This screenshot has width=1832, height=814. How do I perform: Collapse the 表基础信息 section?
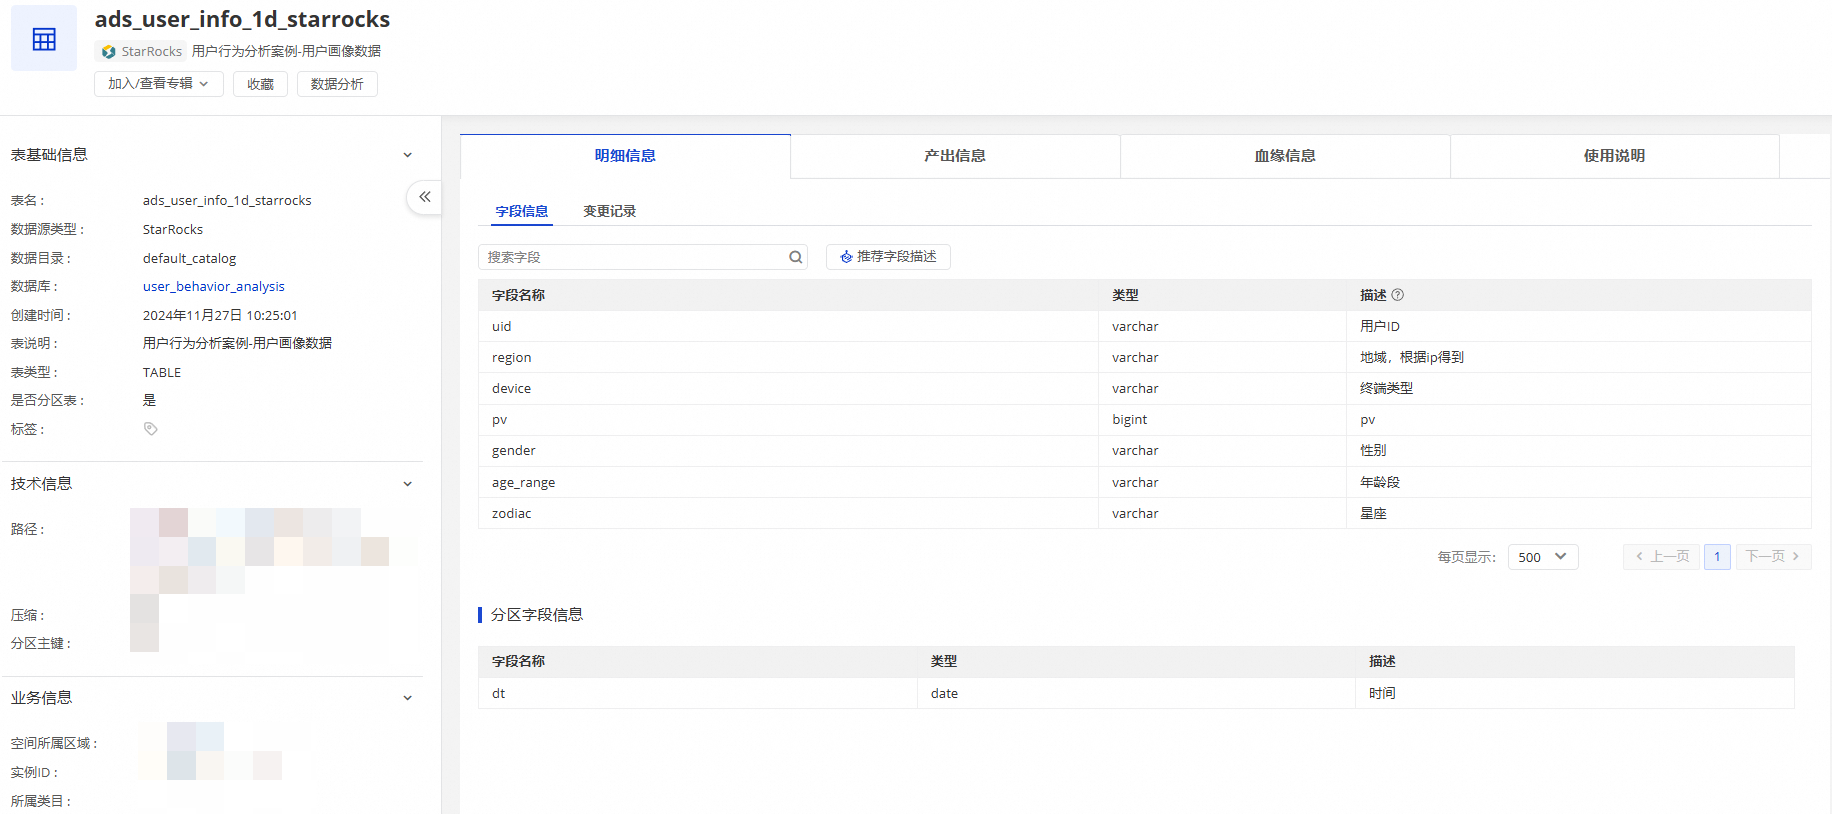coord(407,155)
